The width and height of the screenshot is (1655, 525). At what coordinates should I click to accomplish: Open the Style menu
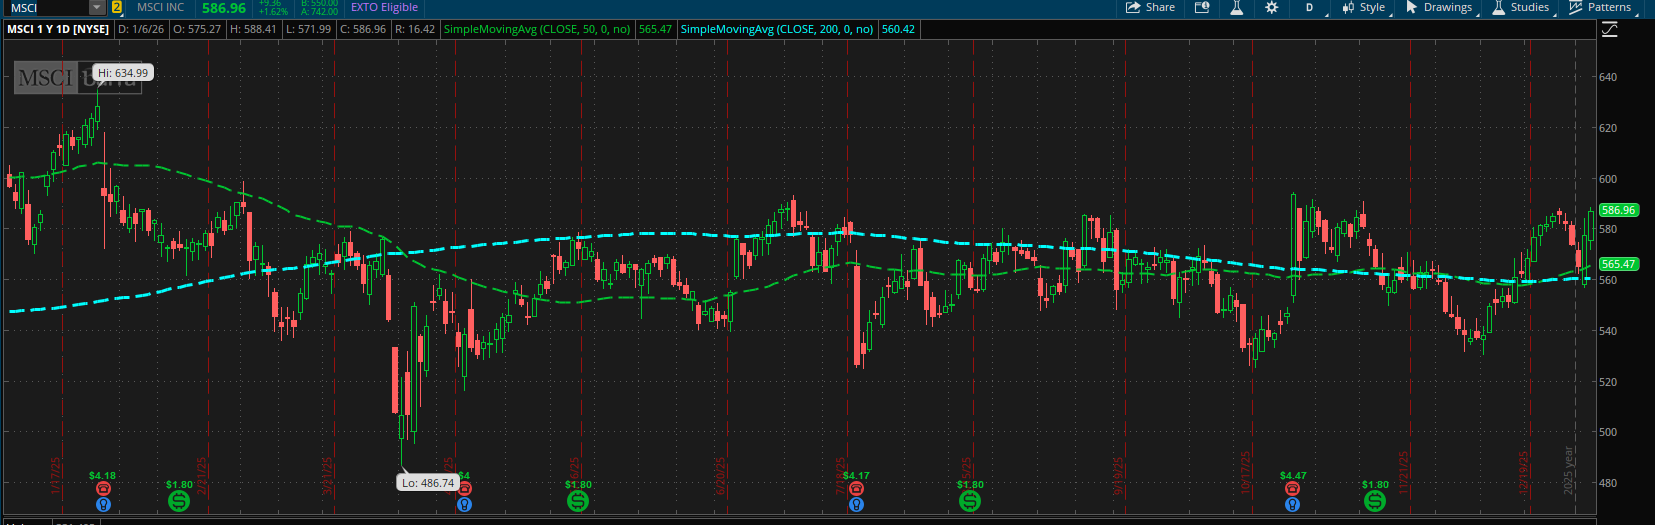(1364, 8)
